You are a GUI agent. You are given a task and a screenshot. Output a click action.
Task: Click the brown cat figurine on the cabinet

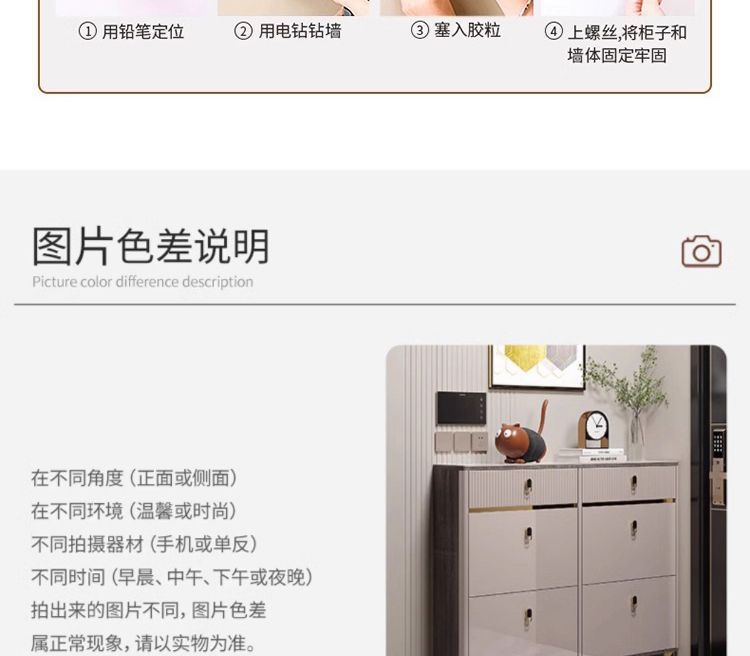pyautogui.click(x=521, y=435)
